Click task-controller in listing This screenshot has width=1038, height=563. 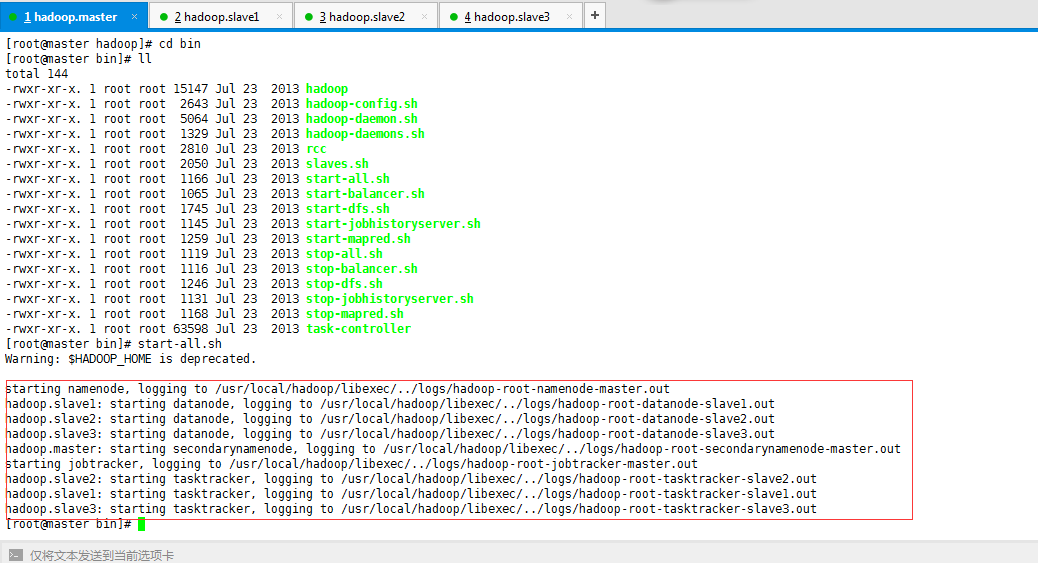358,329
